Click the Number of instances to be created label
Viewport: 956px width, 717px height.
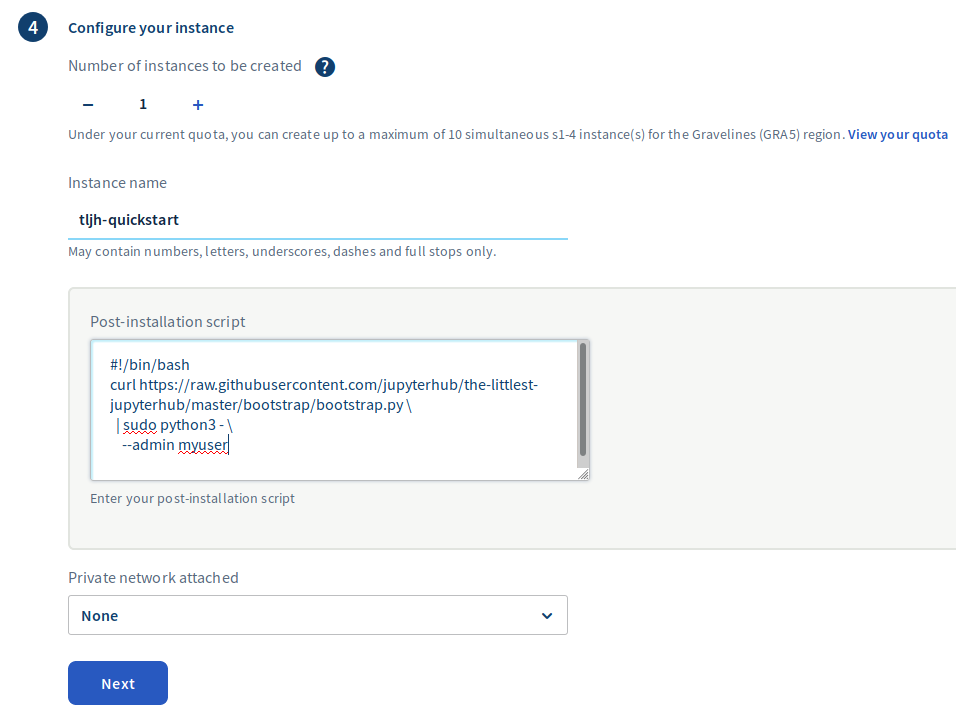click(x=184, y=66)
